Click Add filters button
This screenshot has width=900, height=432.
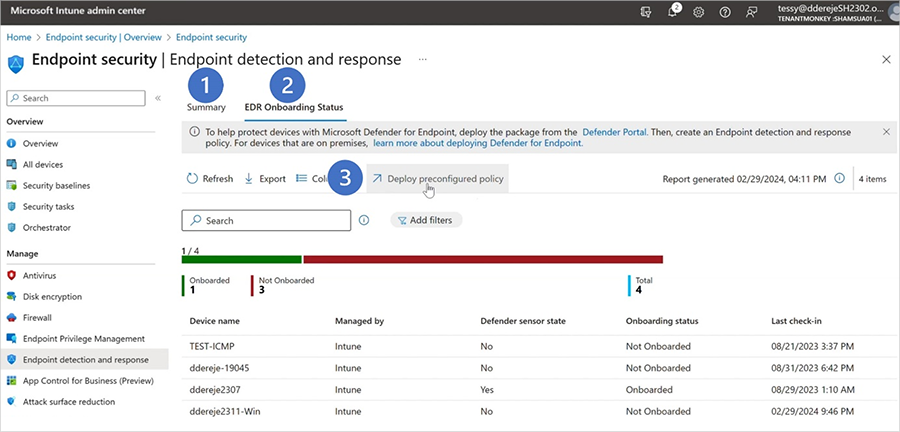426,220
